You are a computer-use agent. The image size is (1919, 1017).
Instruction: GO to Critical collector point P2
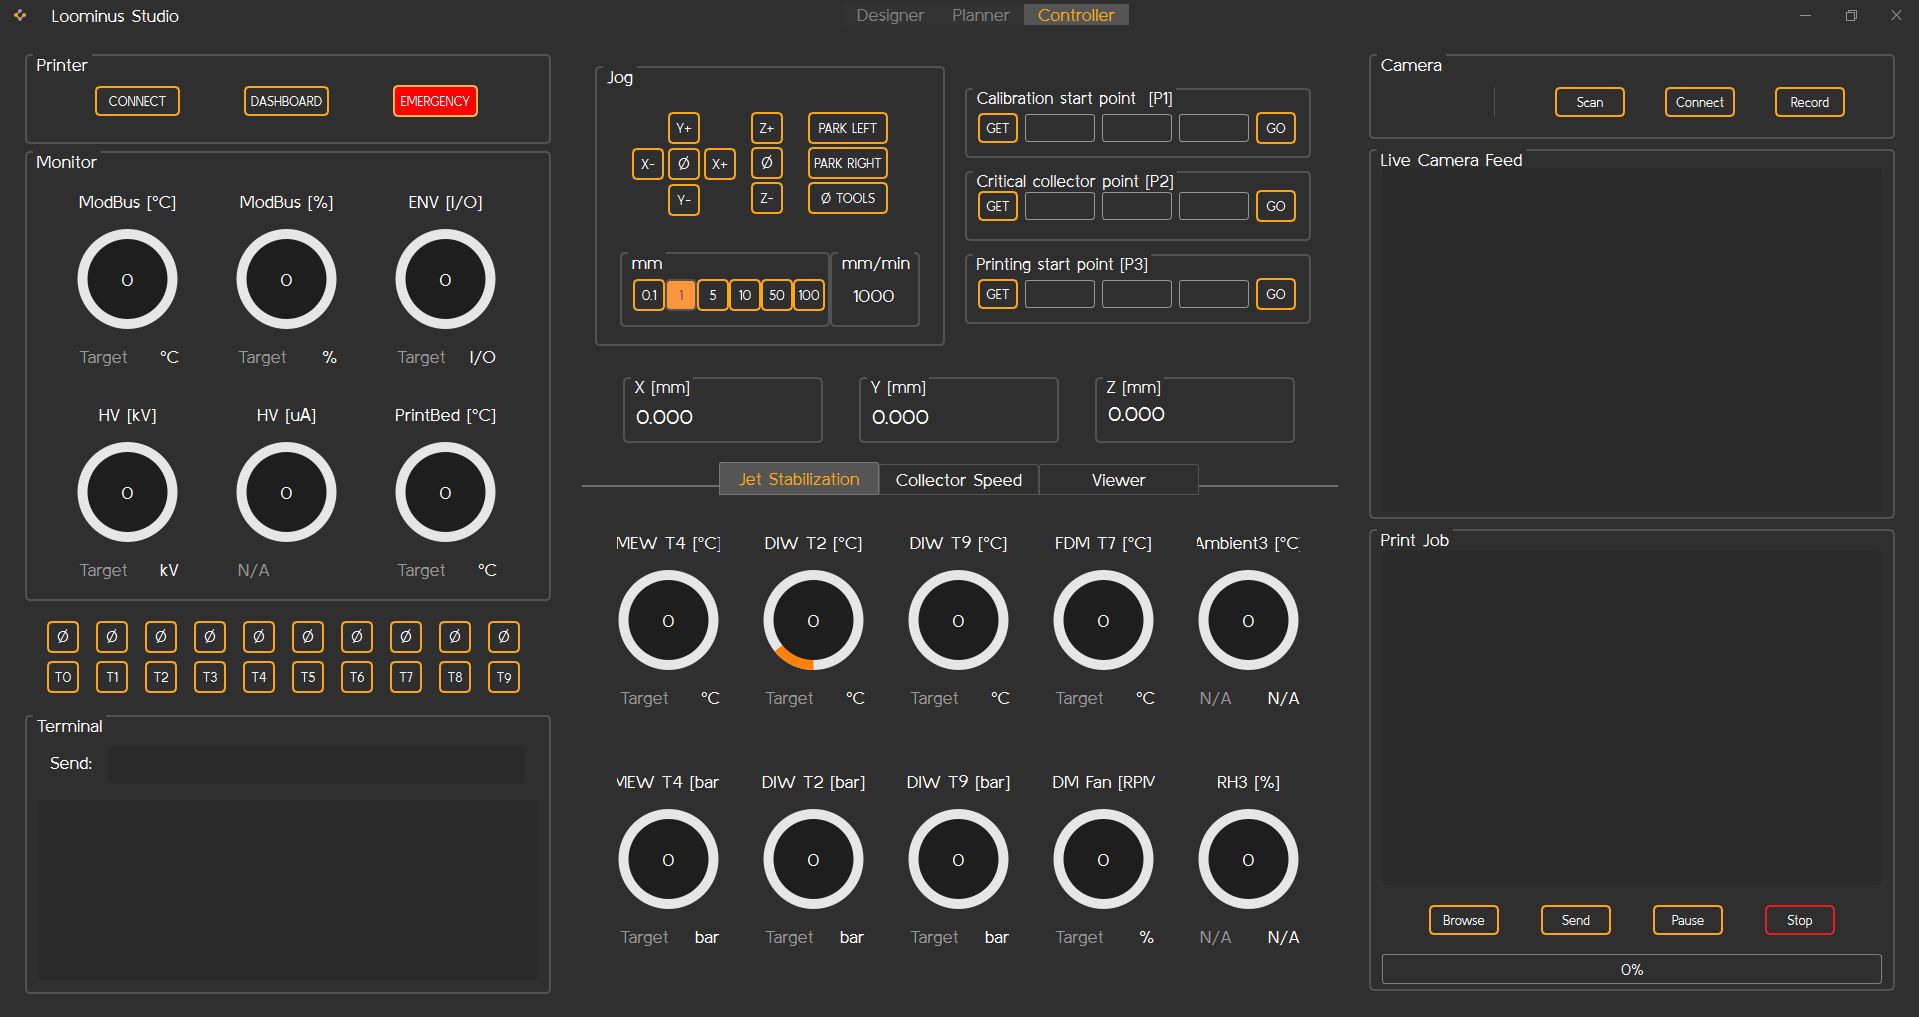click(1276, 206)
